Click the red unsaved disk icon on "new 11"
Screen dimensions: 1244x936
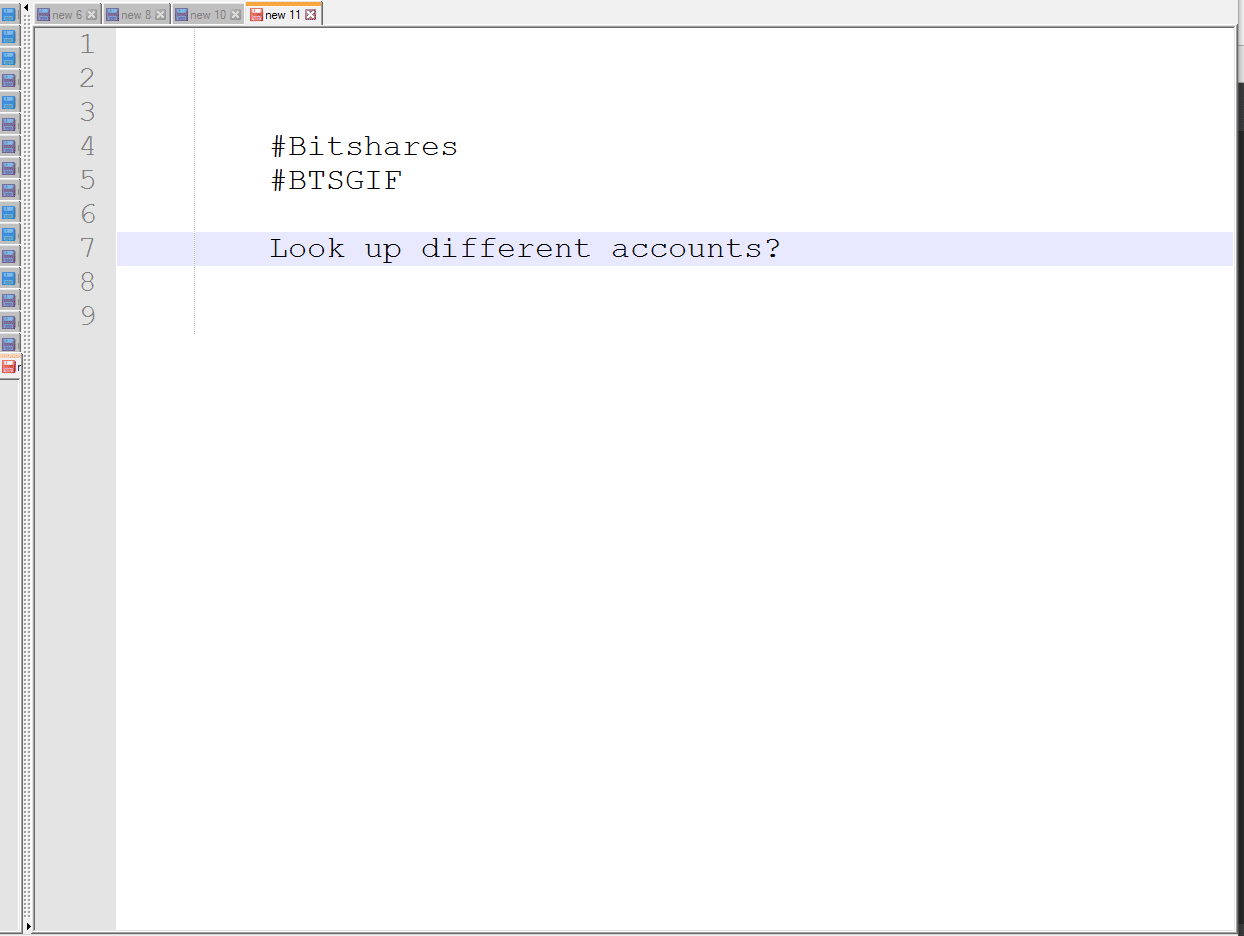[x=256, y=15]
